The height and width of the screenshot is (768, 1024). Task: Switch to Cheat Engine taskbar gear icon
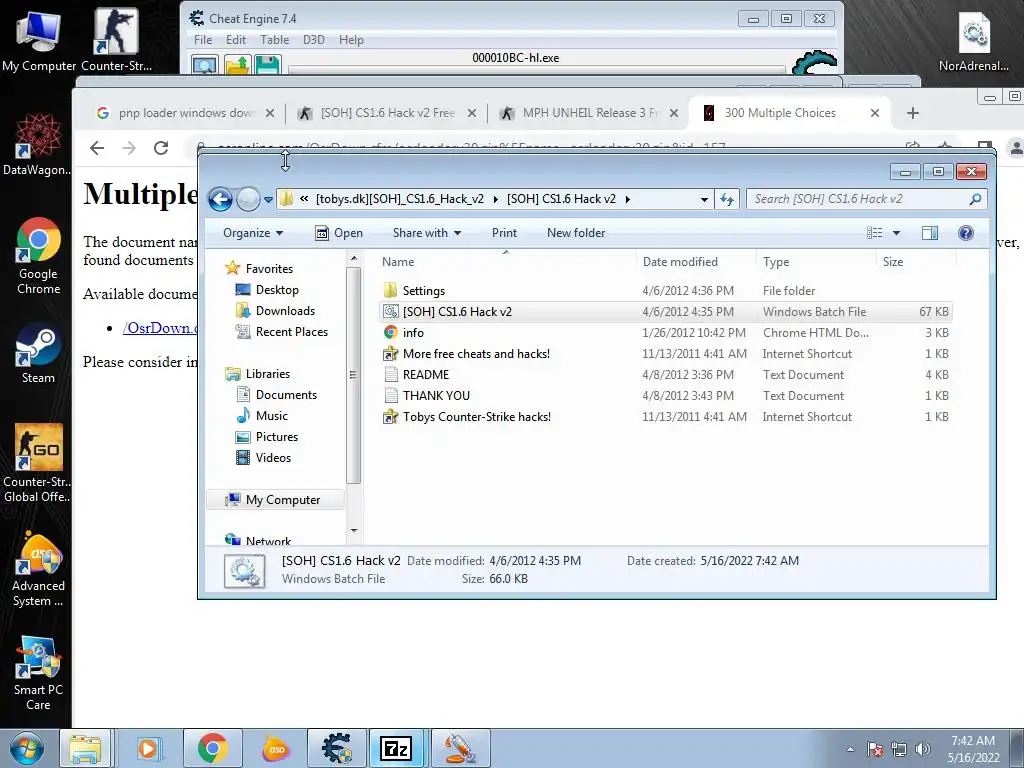[336, 749]
